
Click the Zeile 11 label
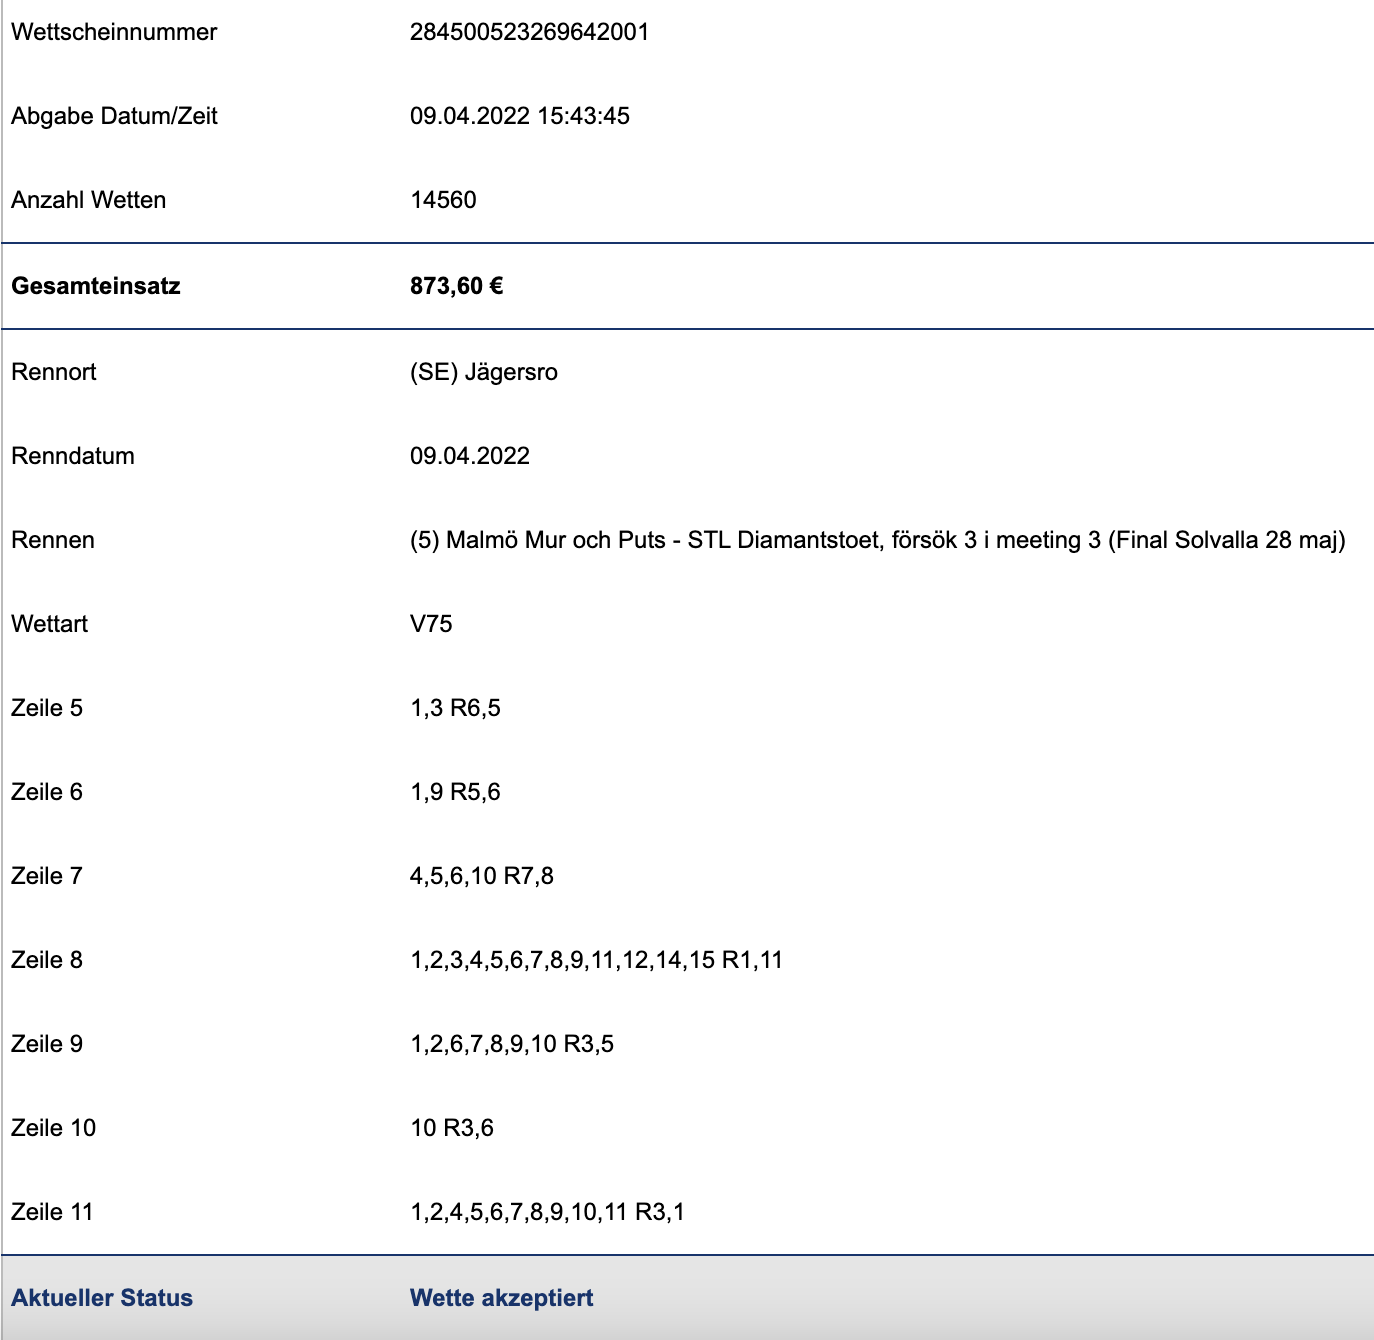[x=52, y=1212]
